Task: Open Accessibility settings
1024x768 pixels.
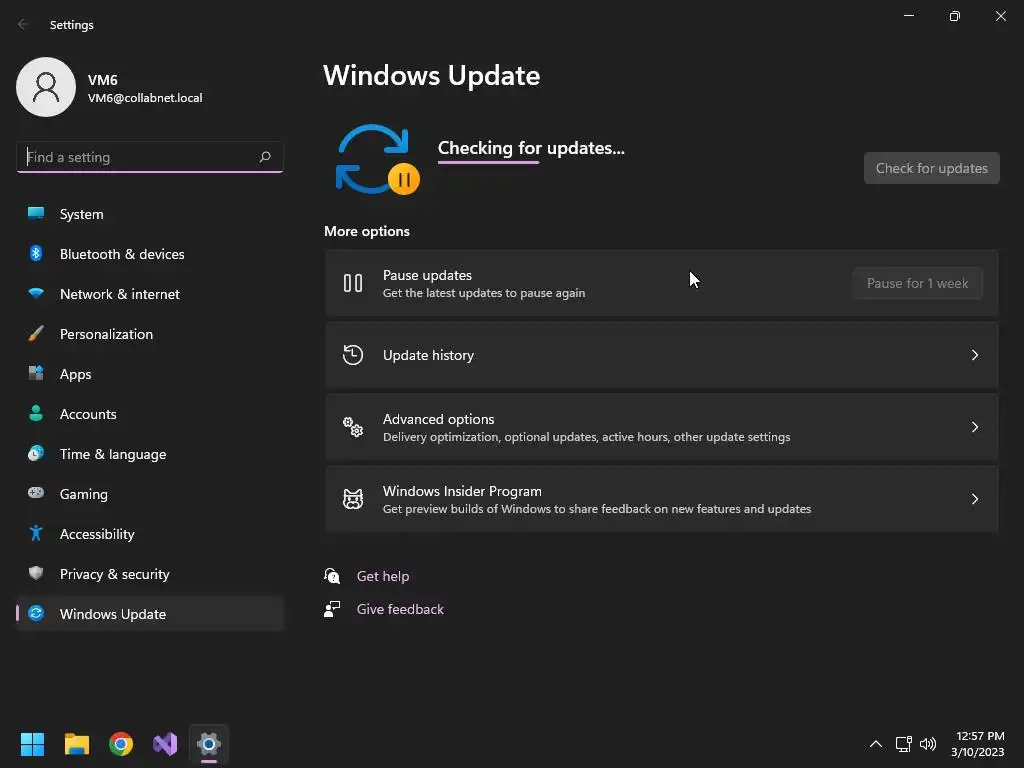Action: (150, 534)
